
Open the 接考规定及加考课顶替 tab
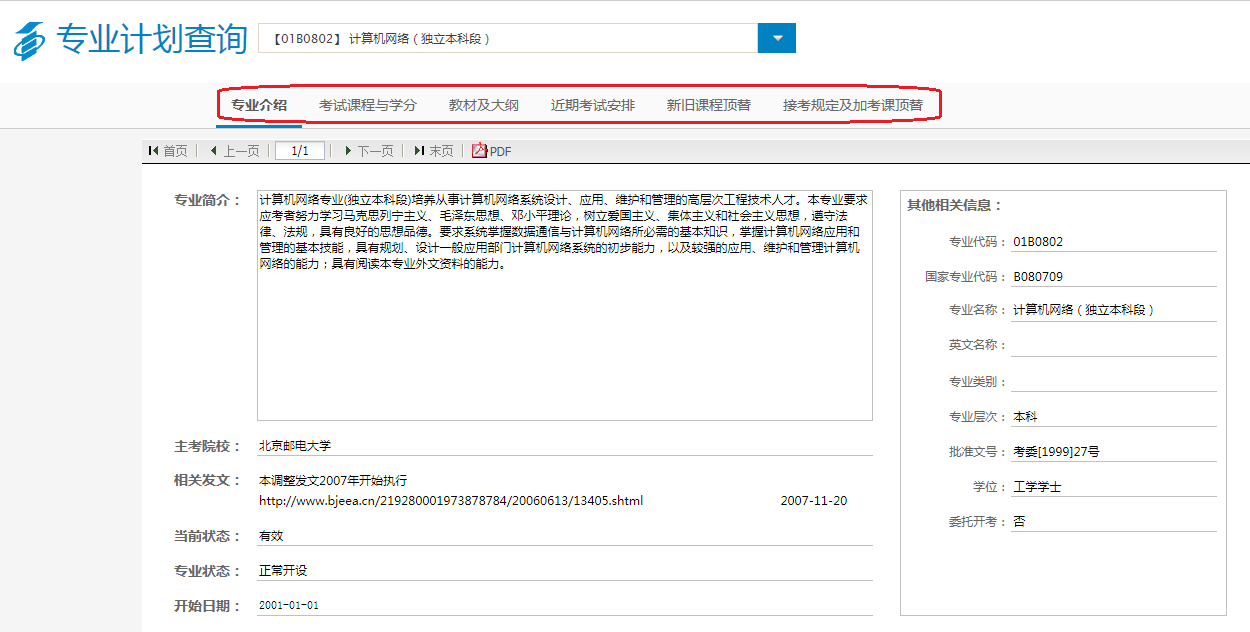852,105
